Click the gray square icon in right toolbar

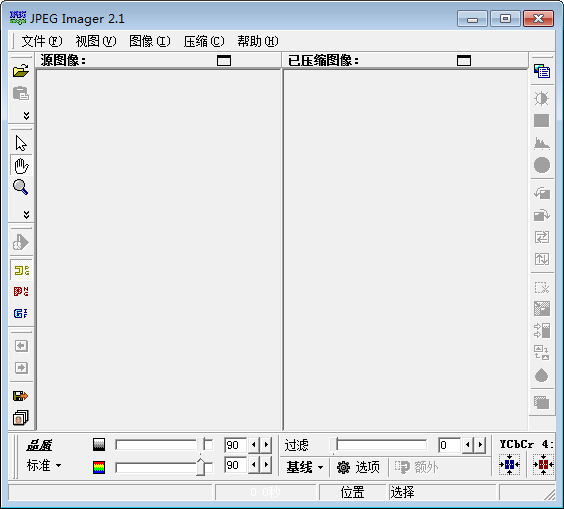[x=542, y=121]
